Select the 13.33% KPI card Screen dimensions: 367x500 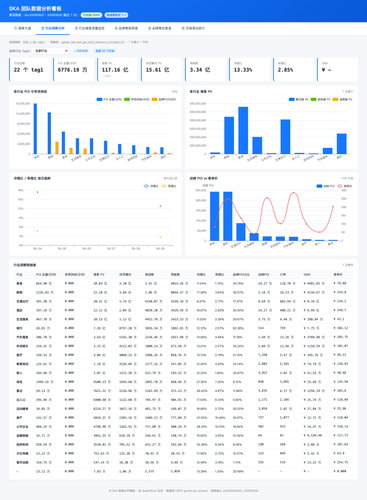click(x=250, y=69)
